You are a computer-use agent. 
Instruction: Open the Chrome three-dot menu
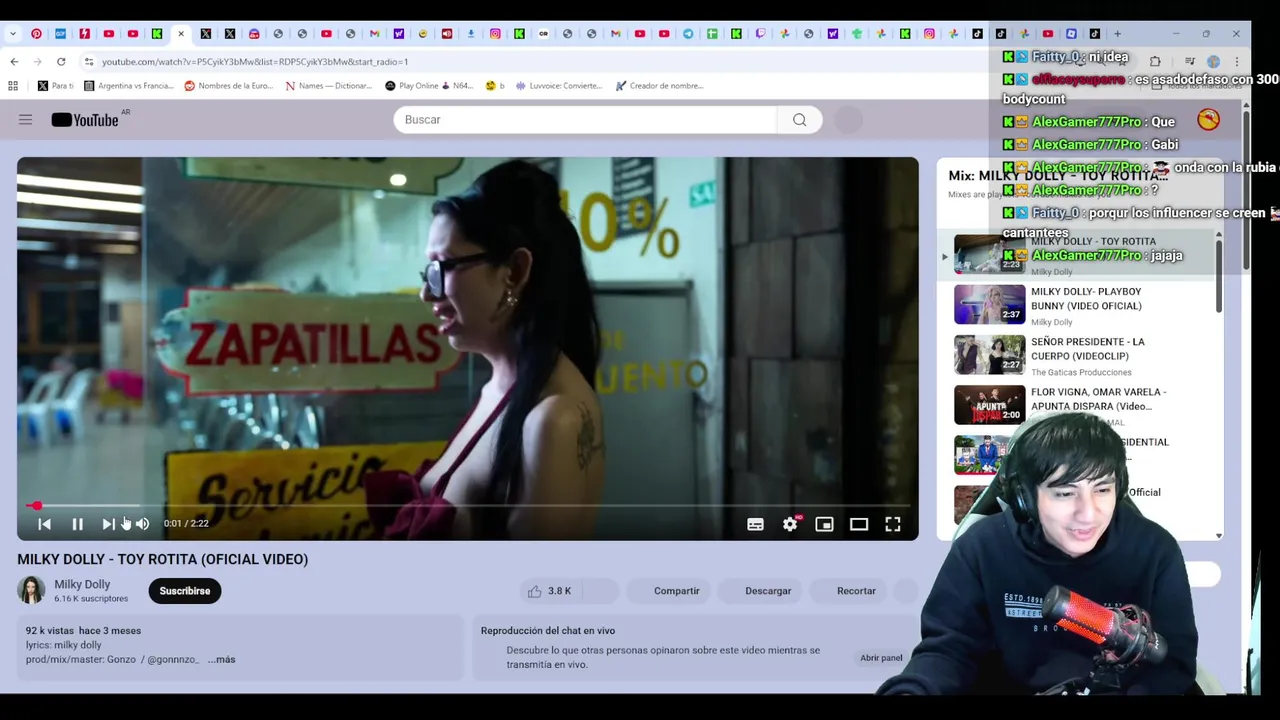1237,61
